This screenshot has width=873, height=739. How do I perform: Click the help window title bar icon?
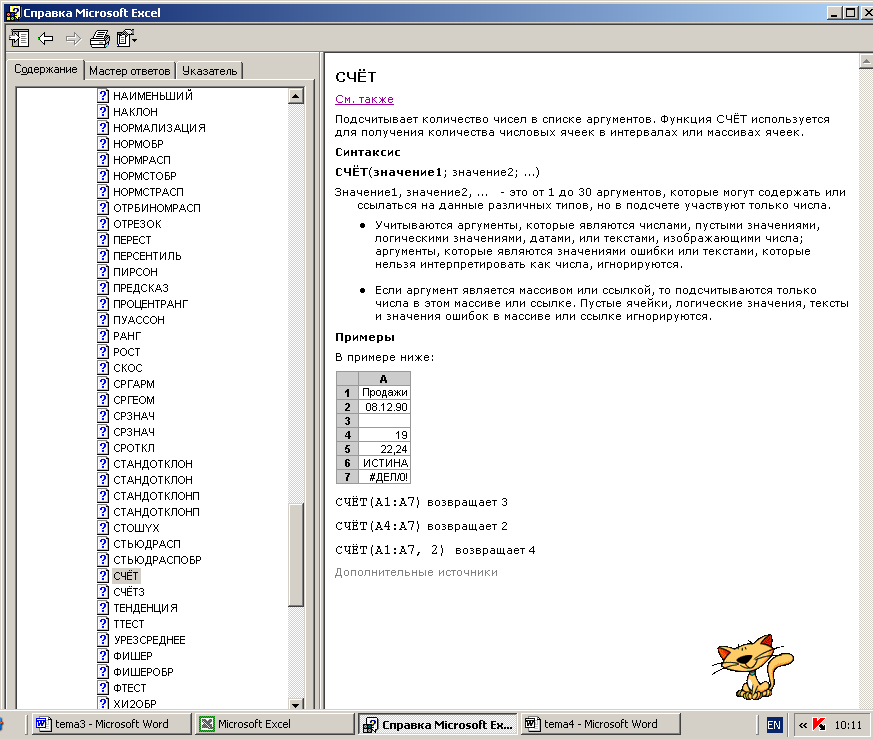[x=12, y=13]
